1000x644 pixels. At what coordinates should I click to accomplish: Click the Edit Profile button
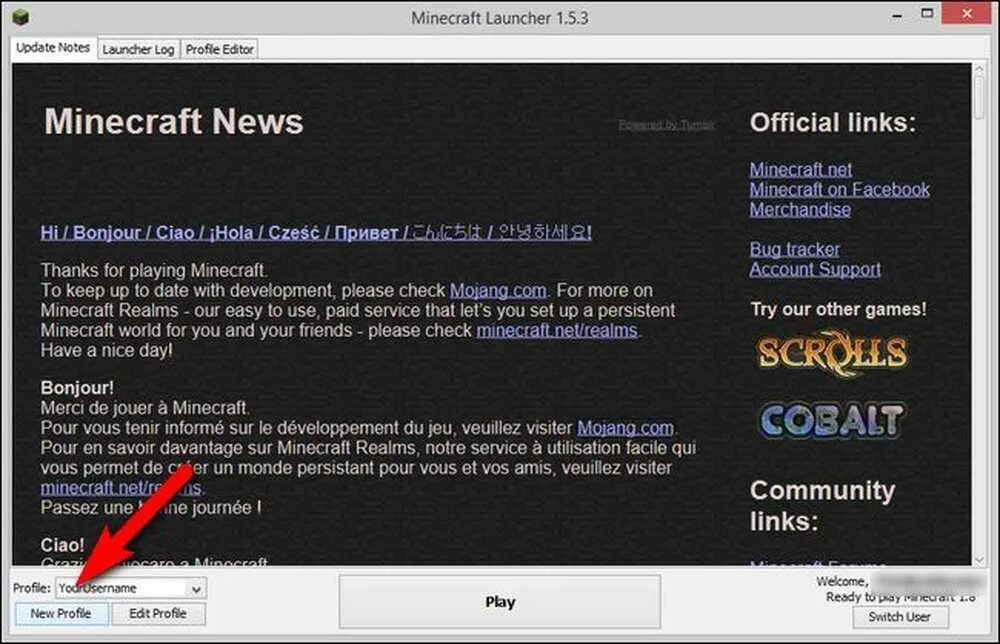point(158,613)
